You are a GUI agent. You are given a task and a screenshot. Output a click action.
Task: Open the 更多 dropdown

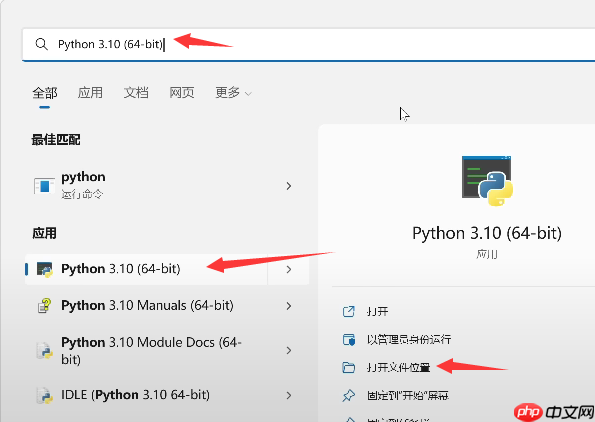(x=233, y=93)
